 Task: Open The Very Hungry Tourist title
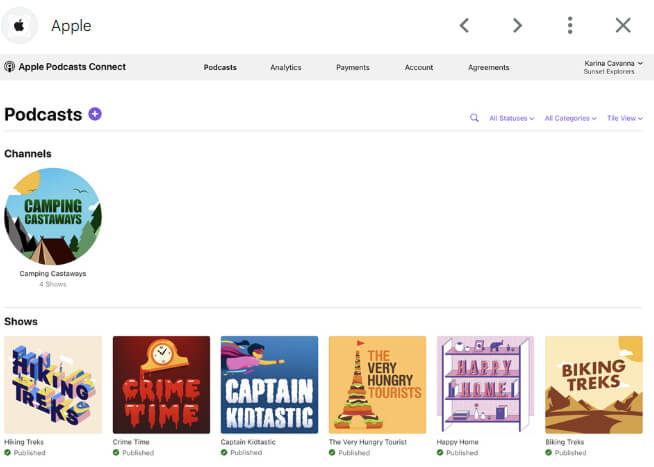coord(367,442)
